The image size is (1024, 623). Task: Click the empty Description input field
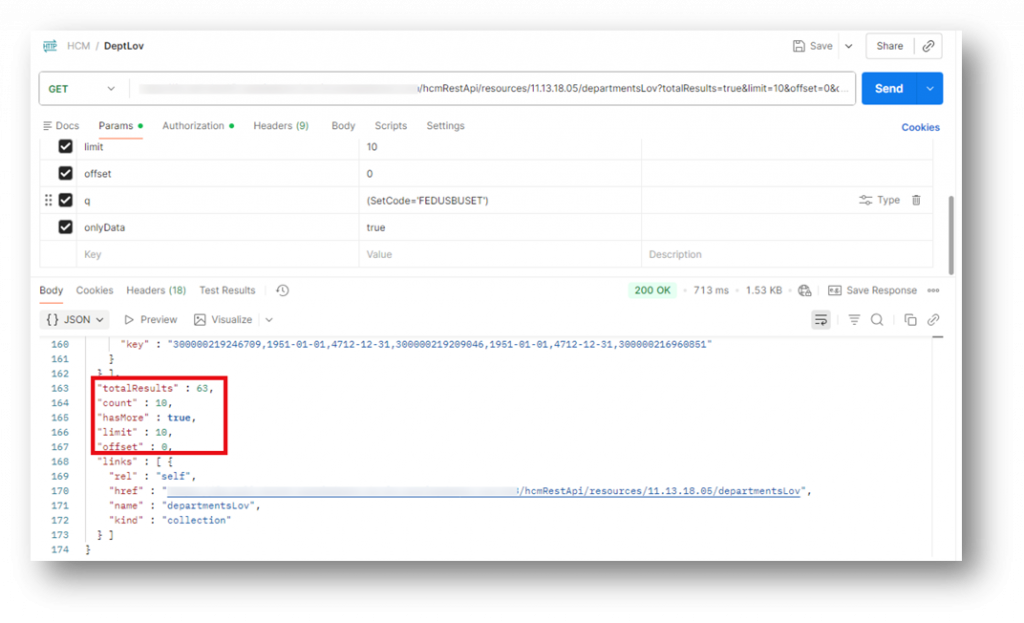787,254
